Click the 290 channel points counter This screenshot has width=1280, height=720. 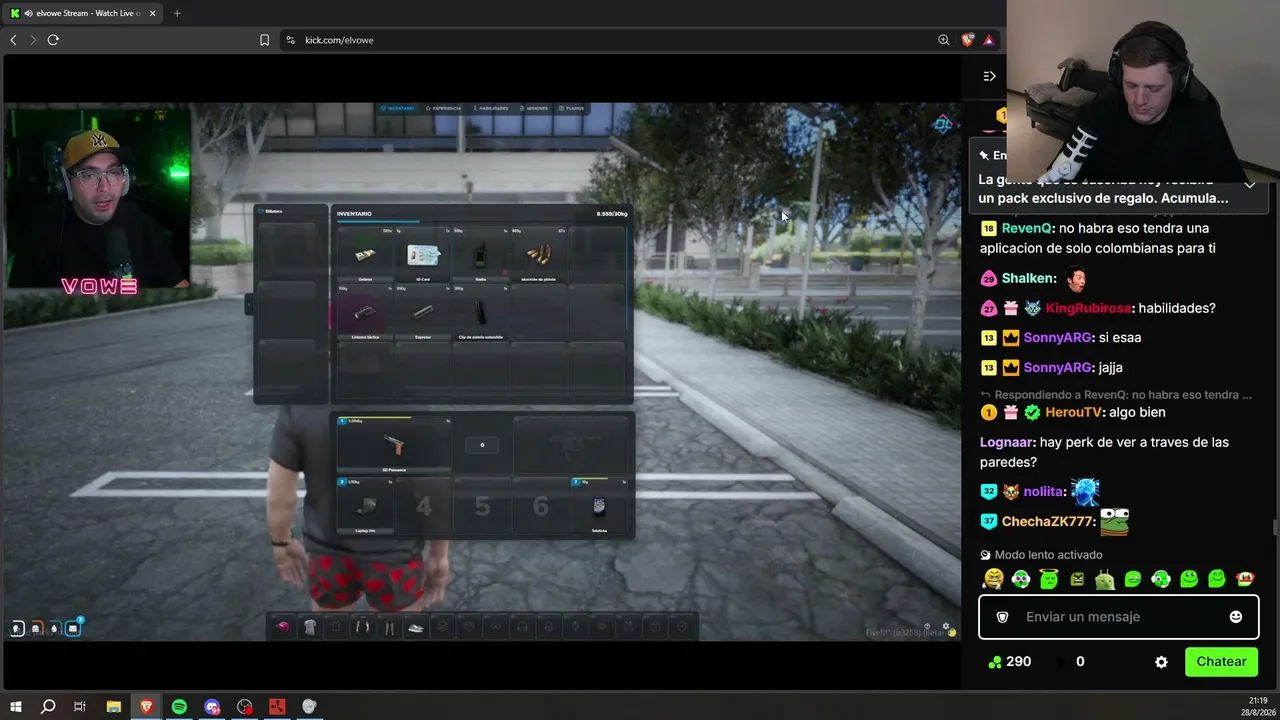click(1009, 662)
